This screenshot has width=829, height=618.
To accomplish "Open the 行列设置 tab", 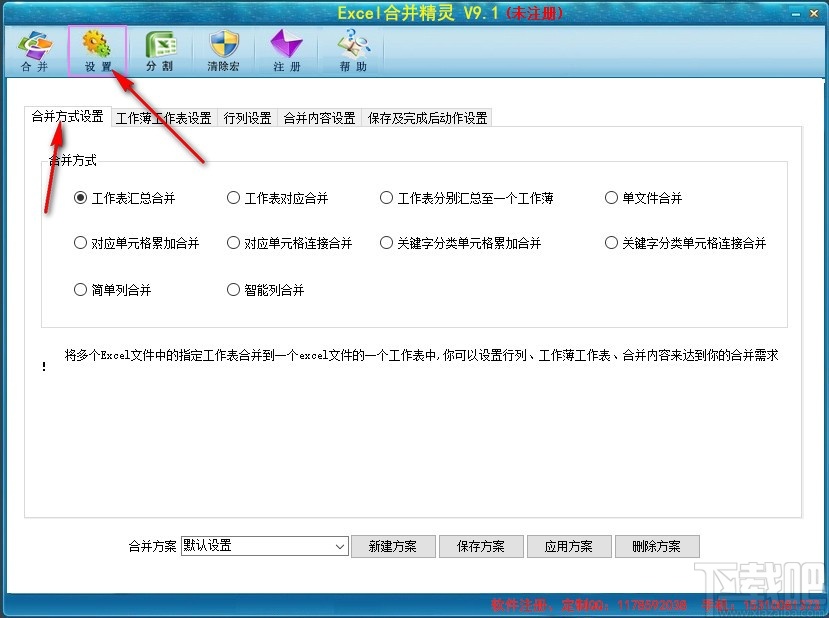I will pos(247,118).
